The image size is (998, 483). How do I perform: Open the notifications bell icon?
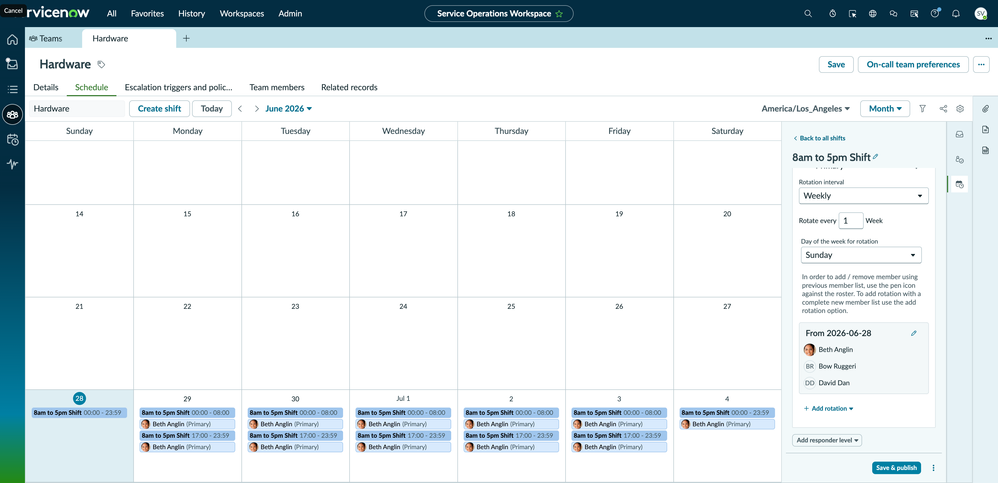pos(955,13)
